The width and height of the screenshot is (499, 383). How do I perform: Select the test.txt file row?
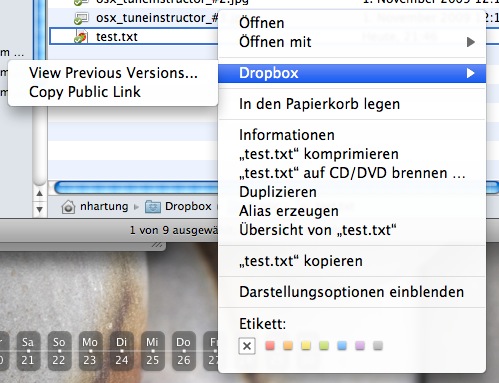click(x=134, y=36)
